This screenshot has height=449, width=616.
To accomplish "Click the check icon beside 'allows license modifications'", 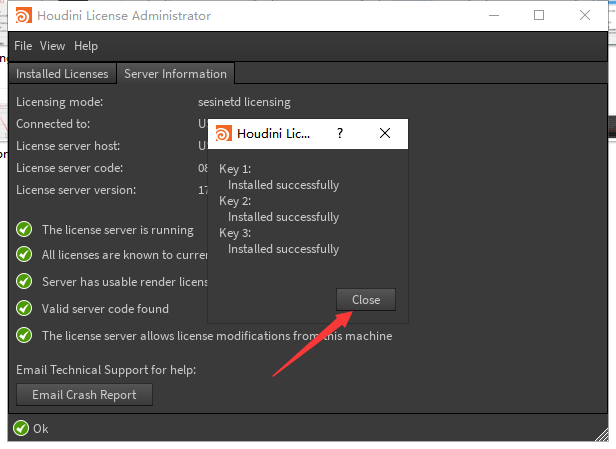I will (24, 335).
